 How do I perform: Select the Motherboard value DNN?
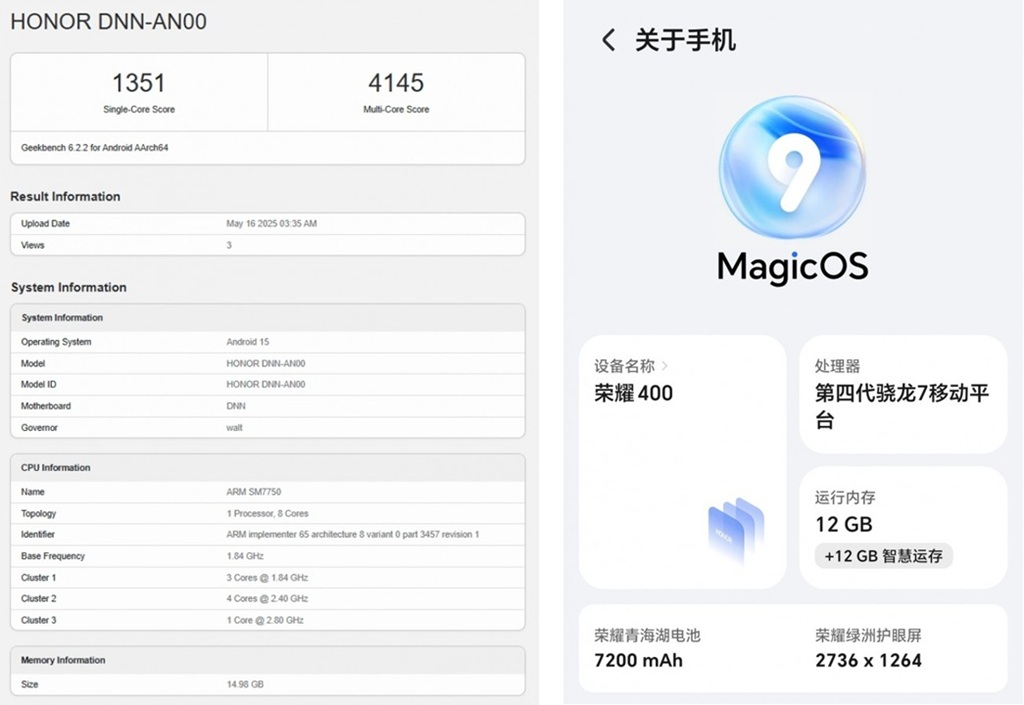[236, 406]
